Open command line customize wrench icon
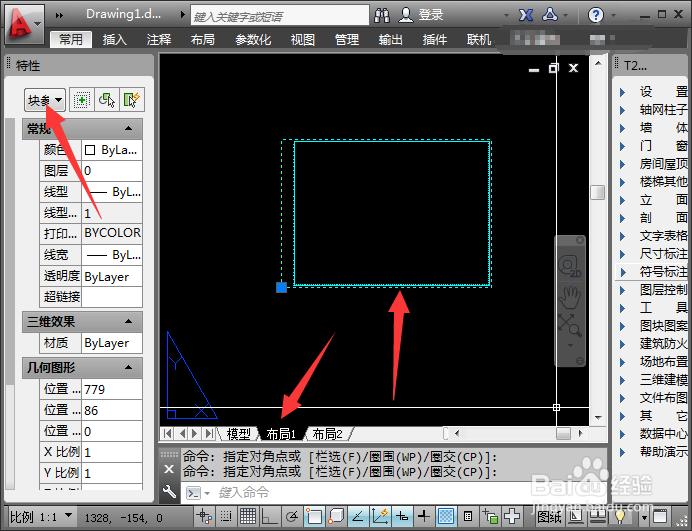The width and height of the screenshot is (692, 531). pyautogui.click(x=169, y=491)
